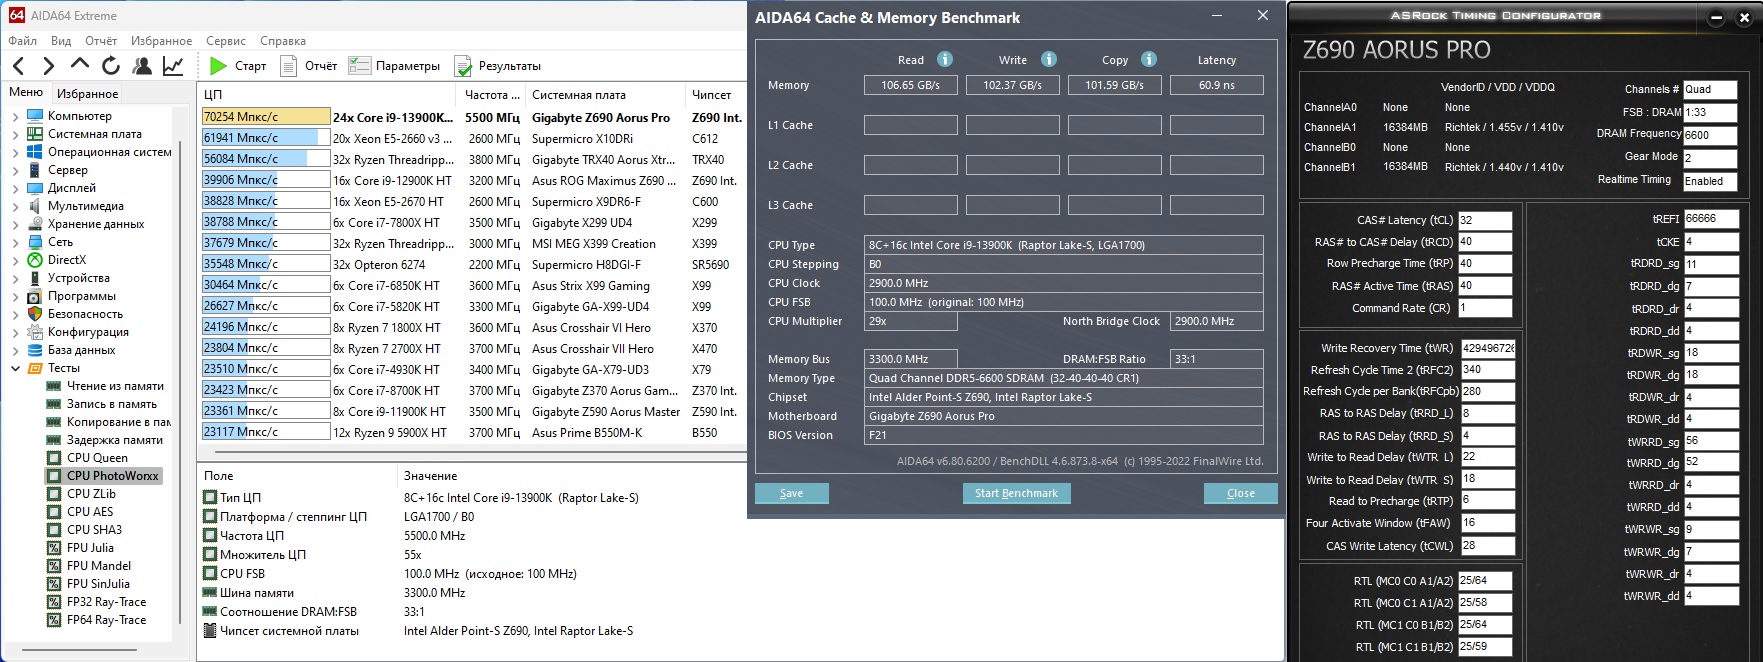
Task: Select FPU Julia test icon
Action: [x=54, y=548]
